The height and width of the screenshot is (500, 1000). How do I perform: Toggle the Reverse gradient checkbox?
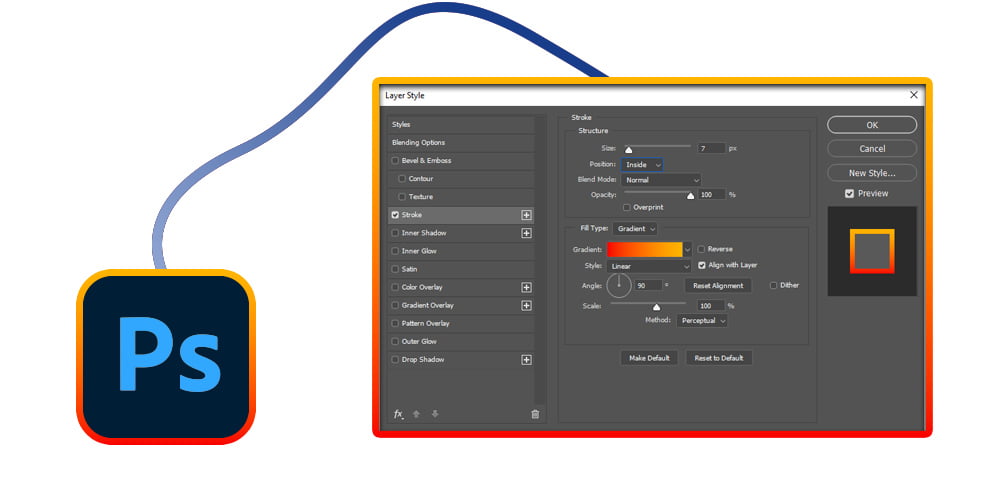pos(702,249)
